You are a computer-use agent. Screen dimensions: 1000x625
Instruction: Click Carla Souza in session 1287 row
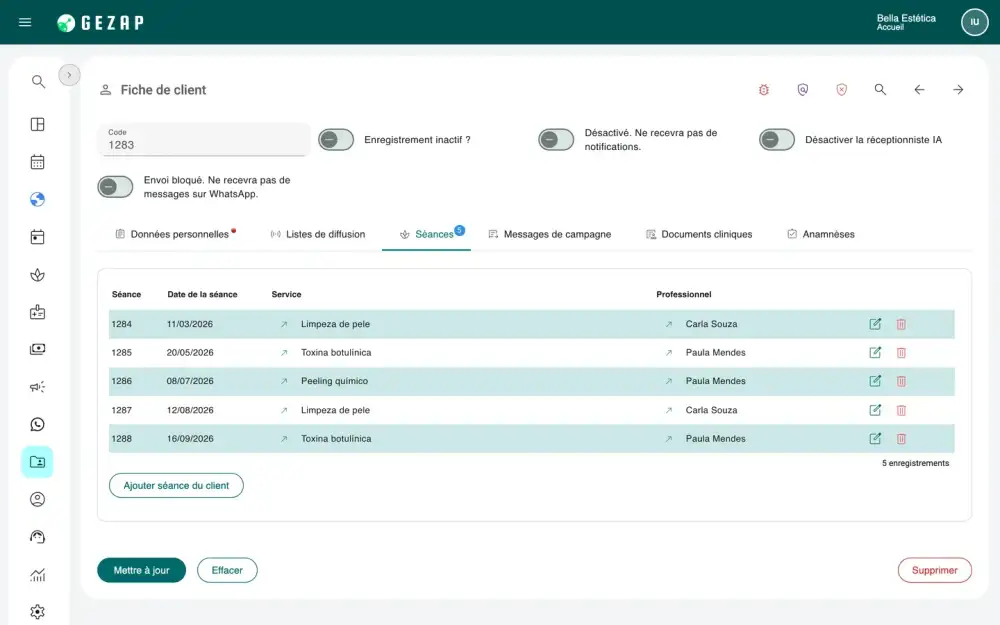point(711,410)
